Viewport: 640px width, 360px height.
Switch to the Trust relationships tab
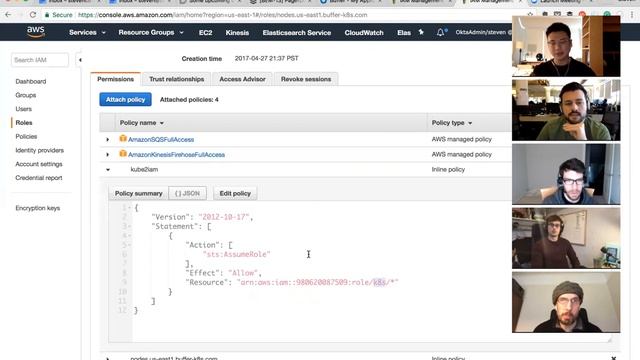click(x=176, y=79)
